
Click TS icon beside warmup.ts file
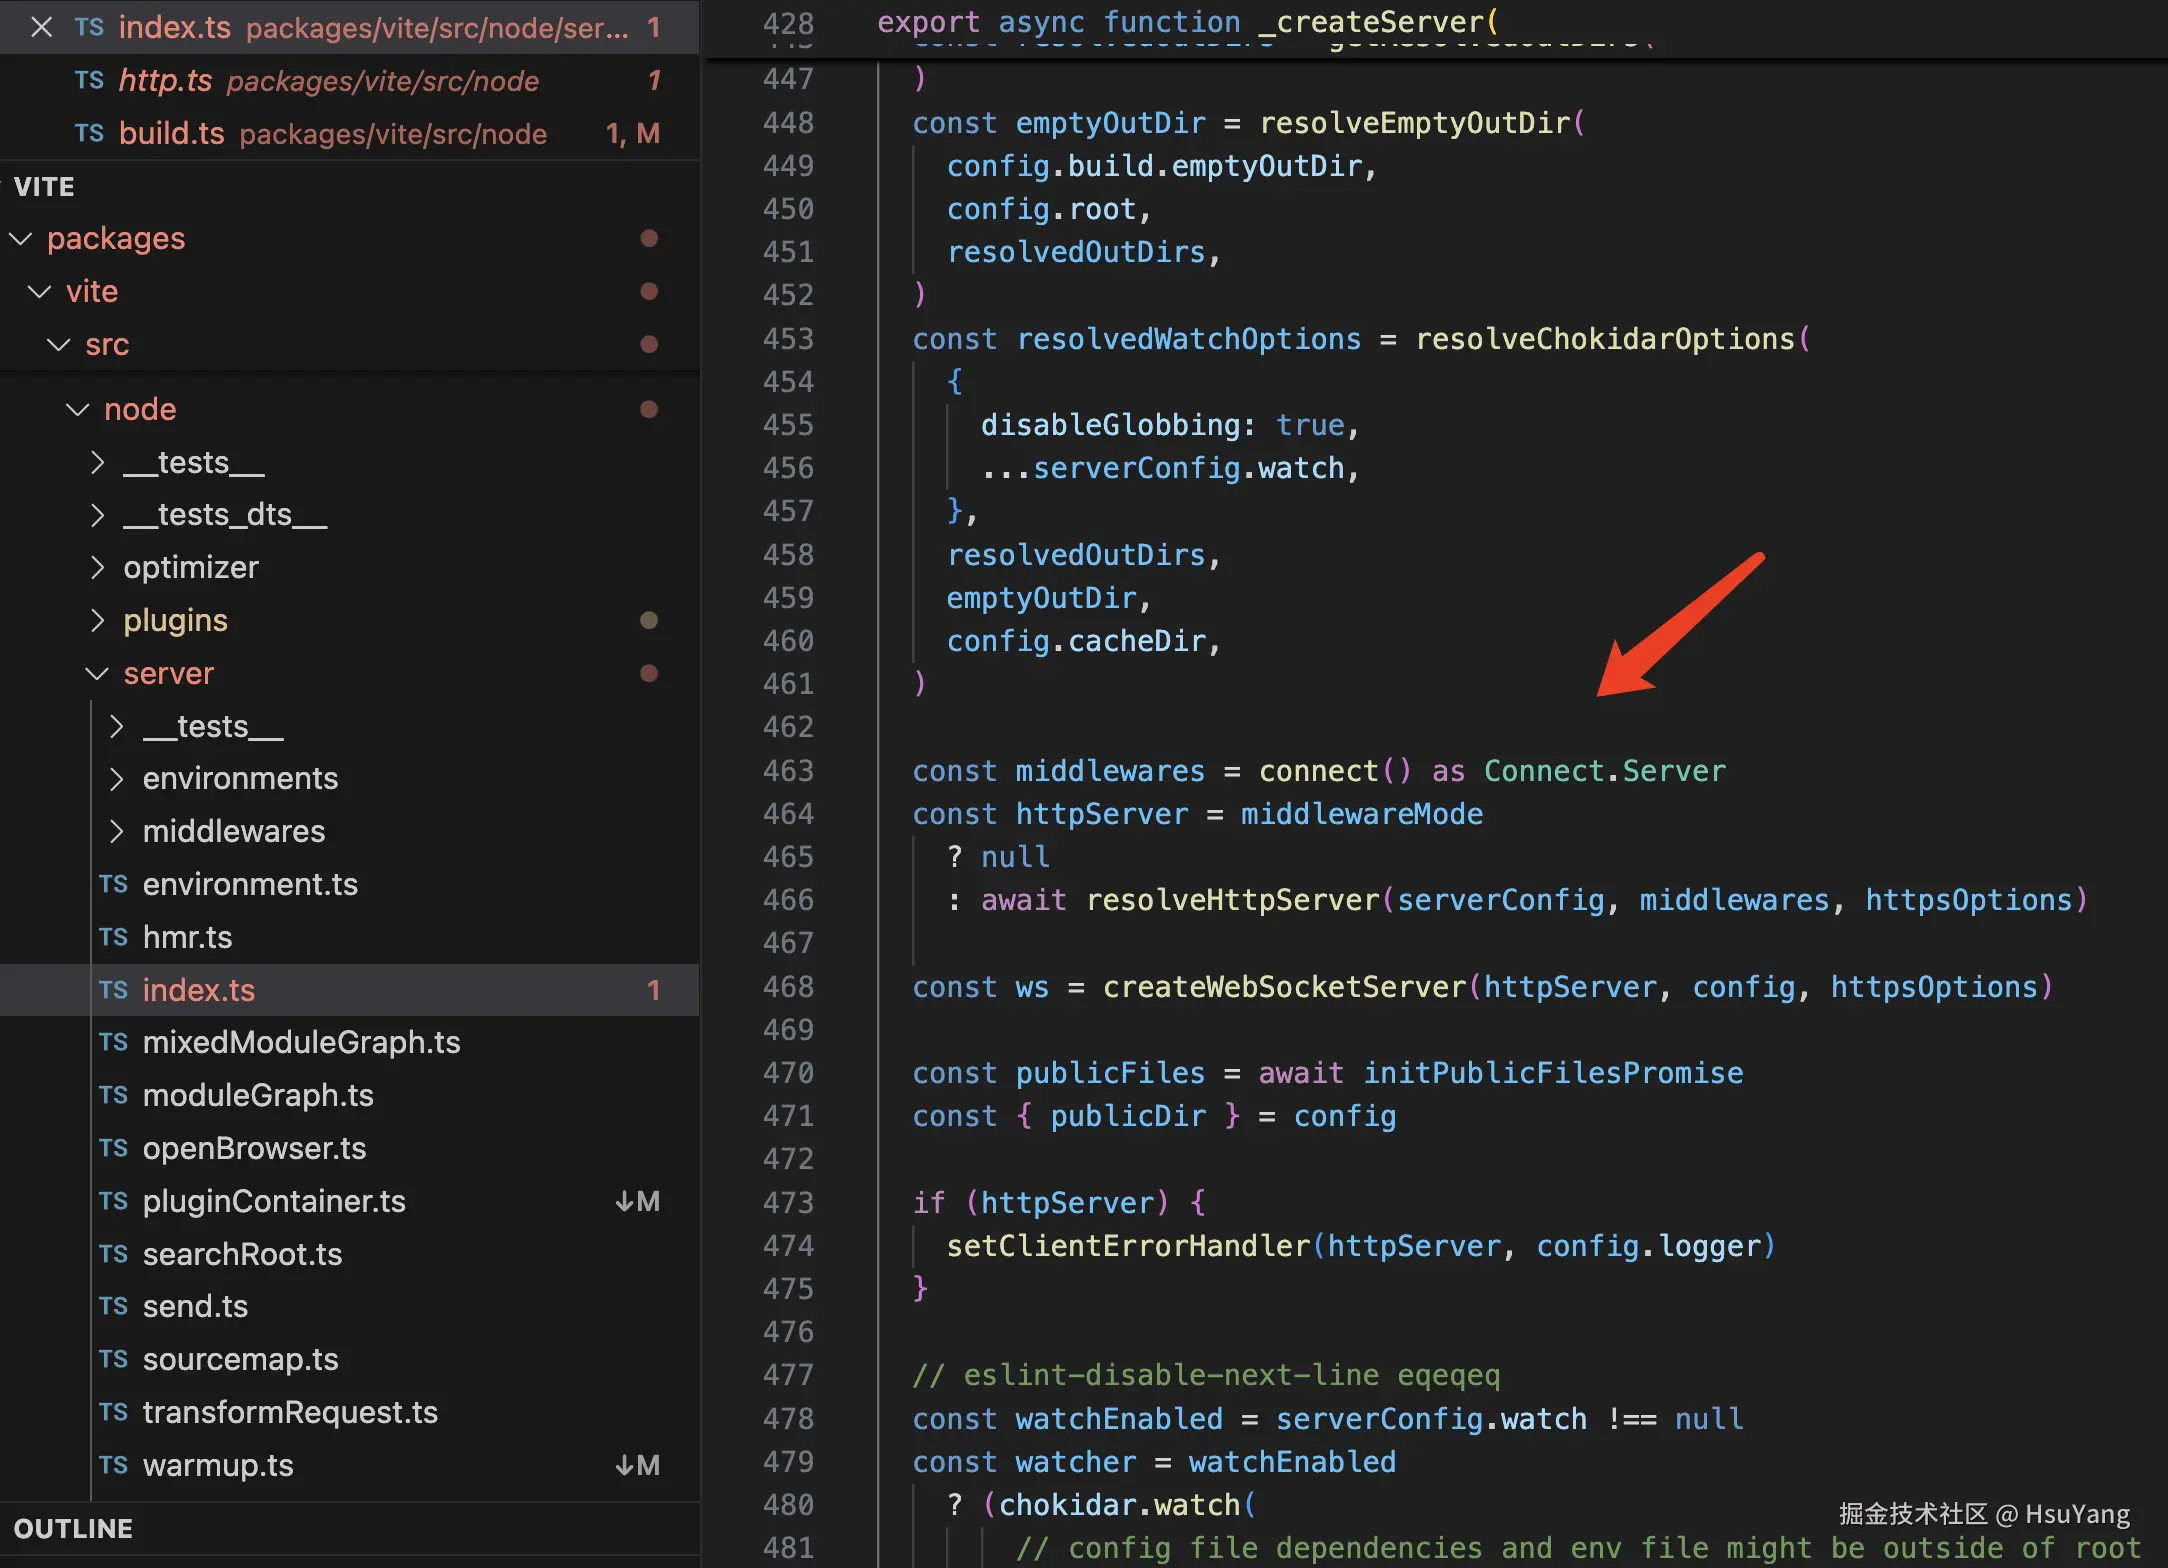pyautogui.click(x=113, y=1465)
